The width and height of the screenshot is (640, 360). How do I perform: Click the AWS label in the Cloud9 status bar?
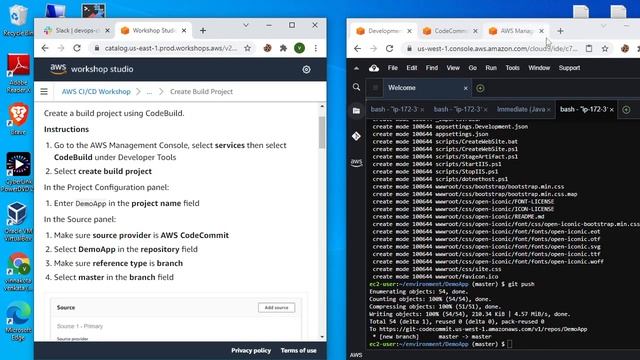[x=356, y=355]
